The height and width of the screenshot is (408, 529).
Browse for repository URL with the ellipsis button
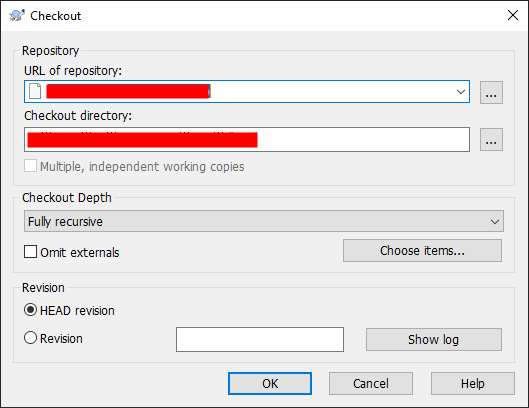coord(491,92)
